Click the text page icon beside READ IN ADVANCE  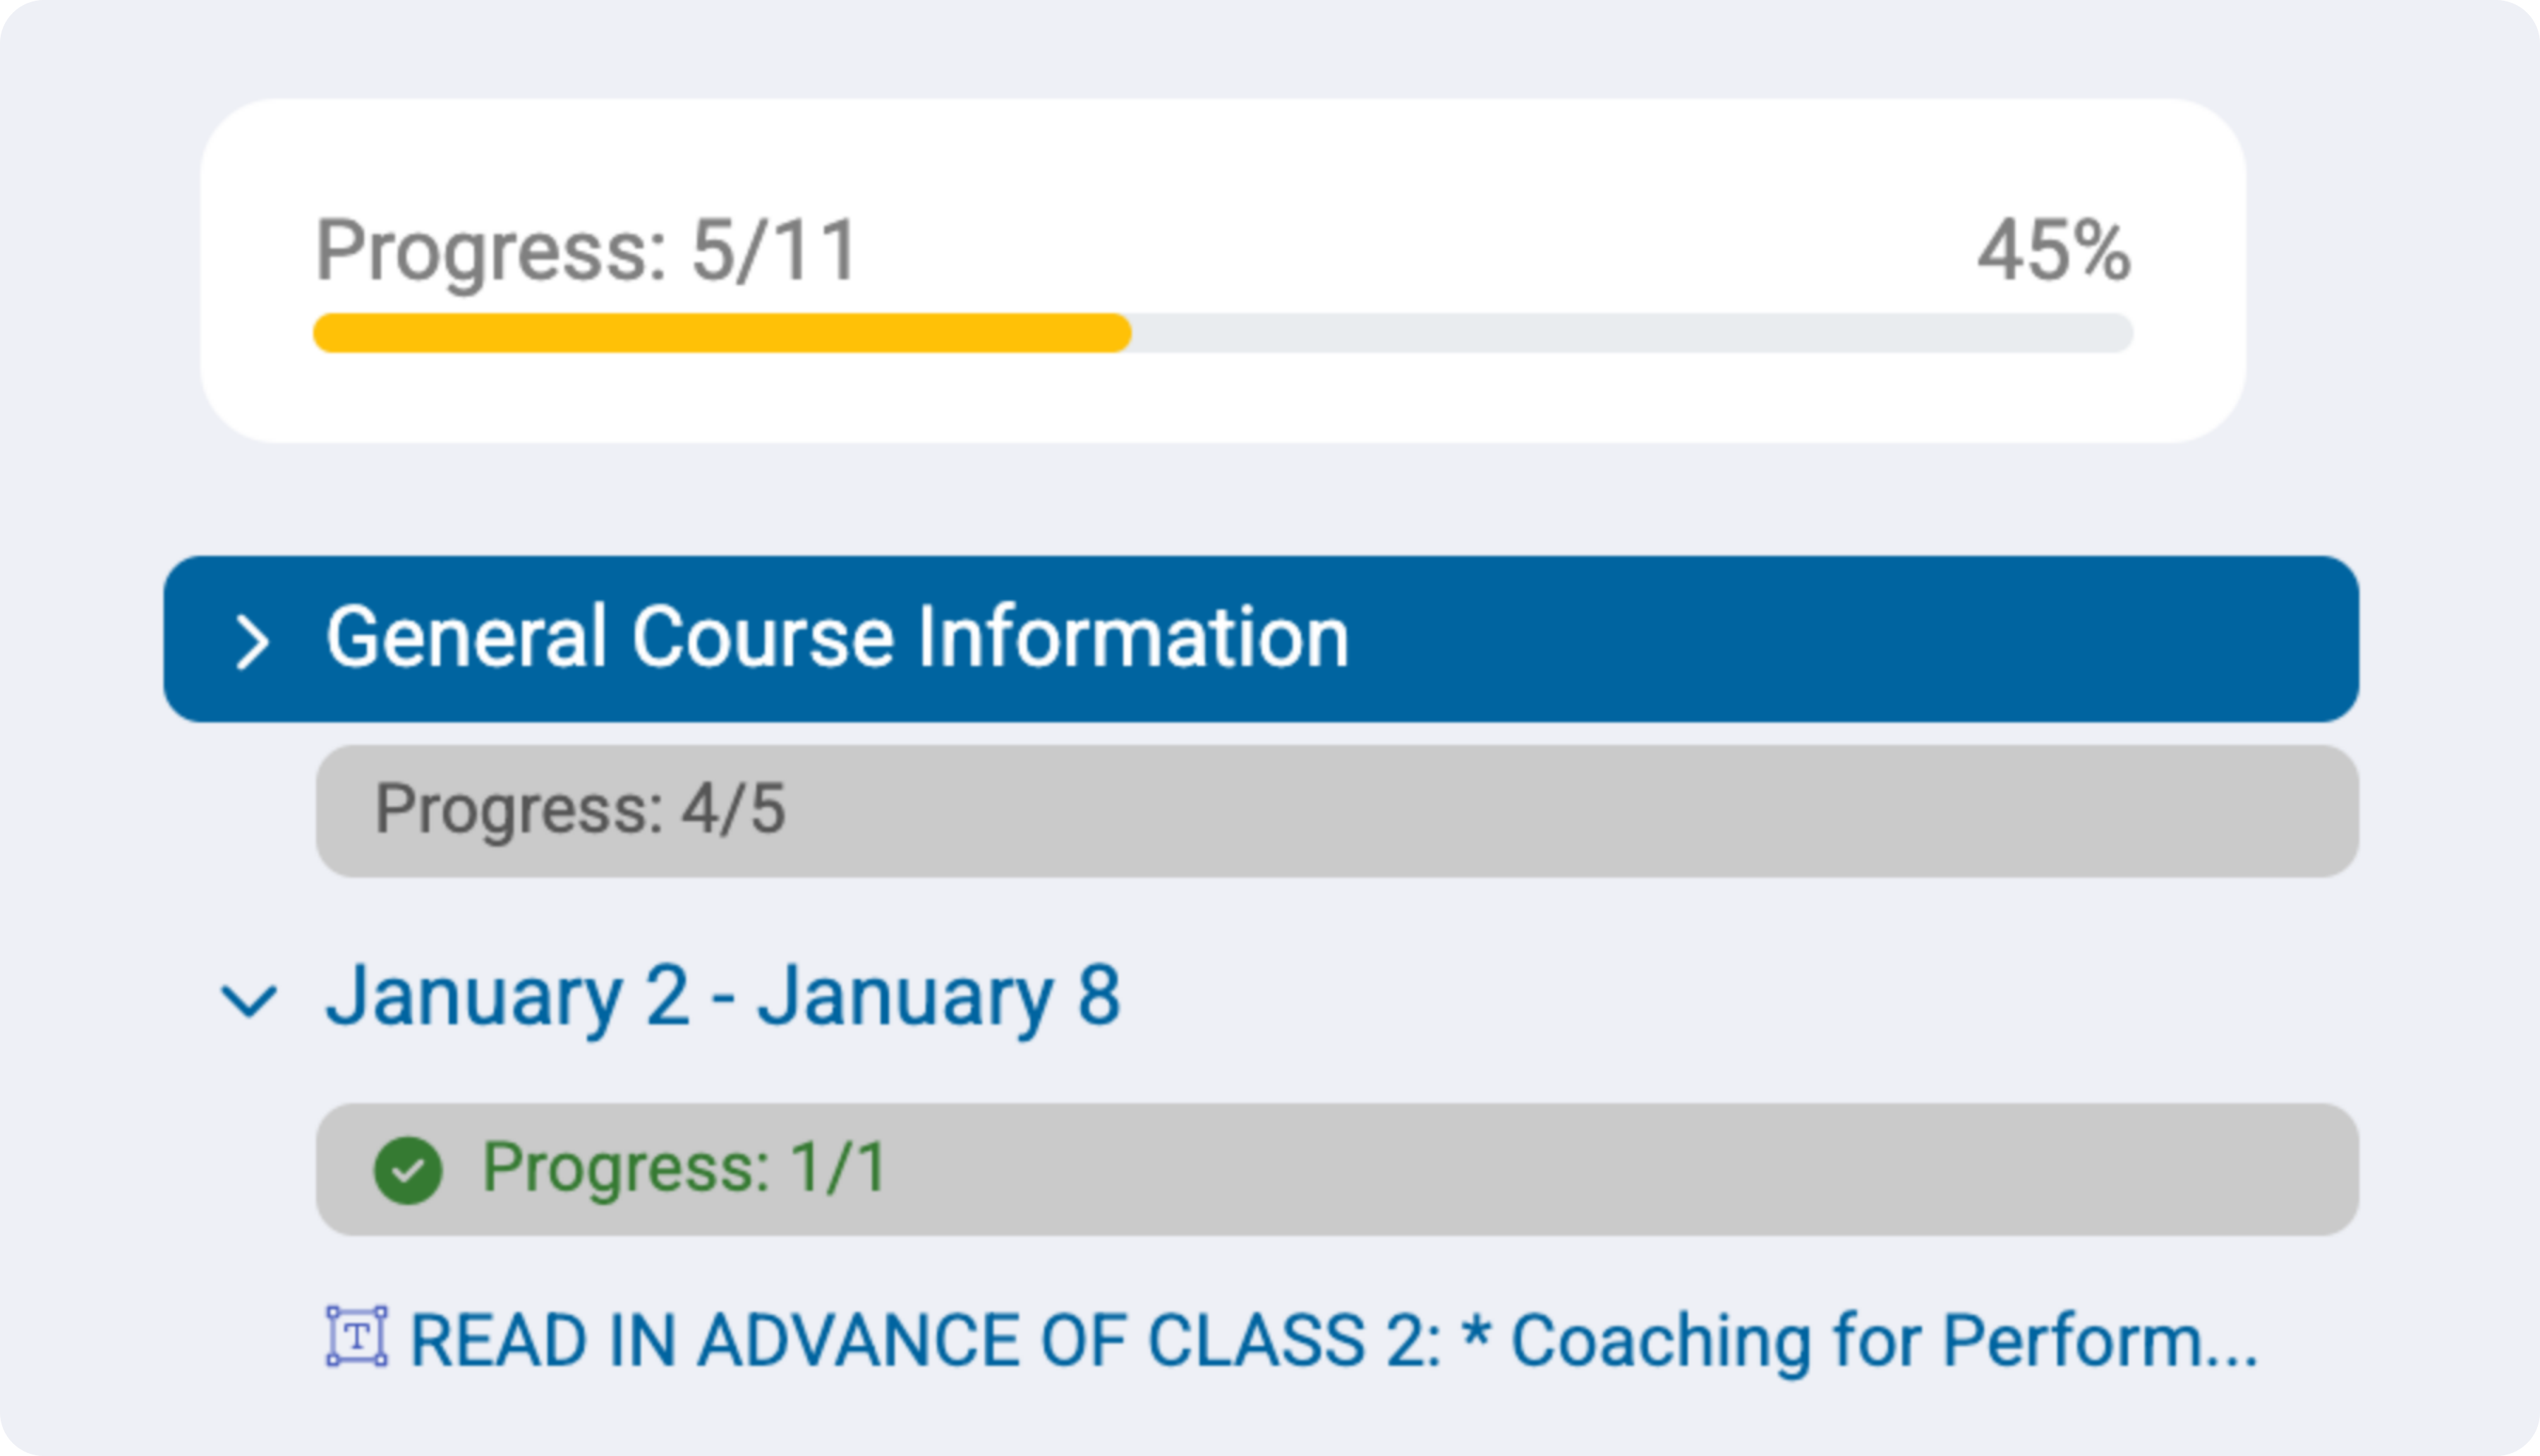357,1336
